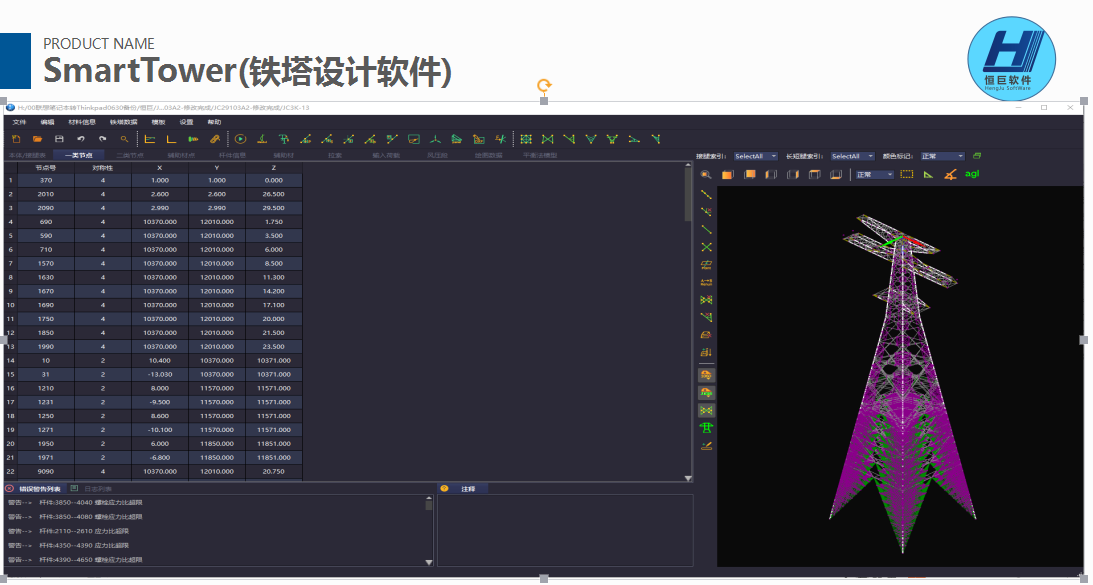Toggle the second highlighted gray side toolbar button
Image resolution: width=1093 pixels, height=585 pixels.
(706, 393)
